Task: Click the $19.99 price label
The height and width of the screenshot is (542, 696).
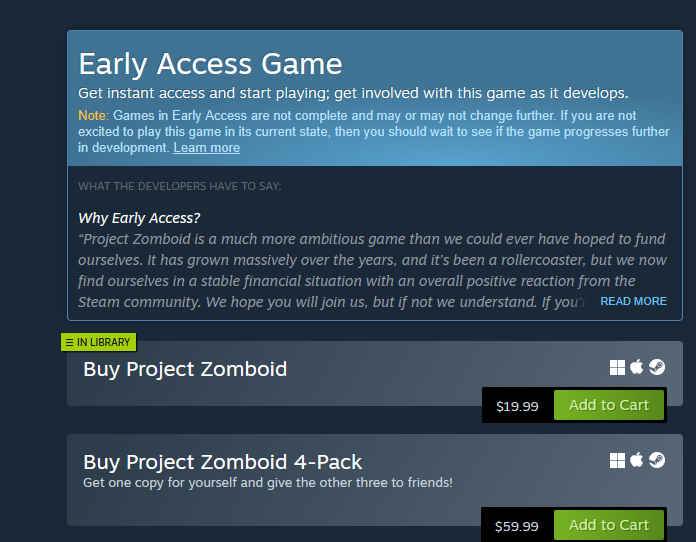Action: pos(517,406)
